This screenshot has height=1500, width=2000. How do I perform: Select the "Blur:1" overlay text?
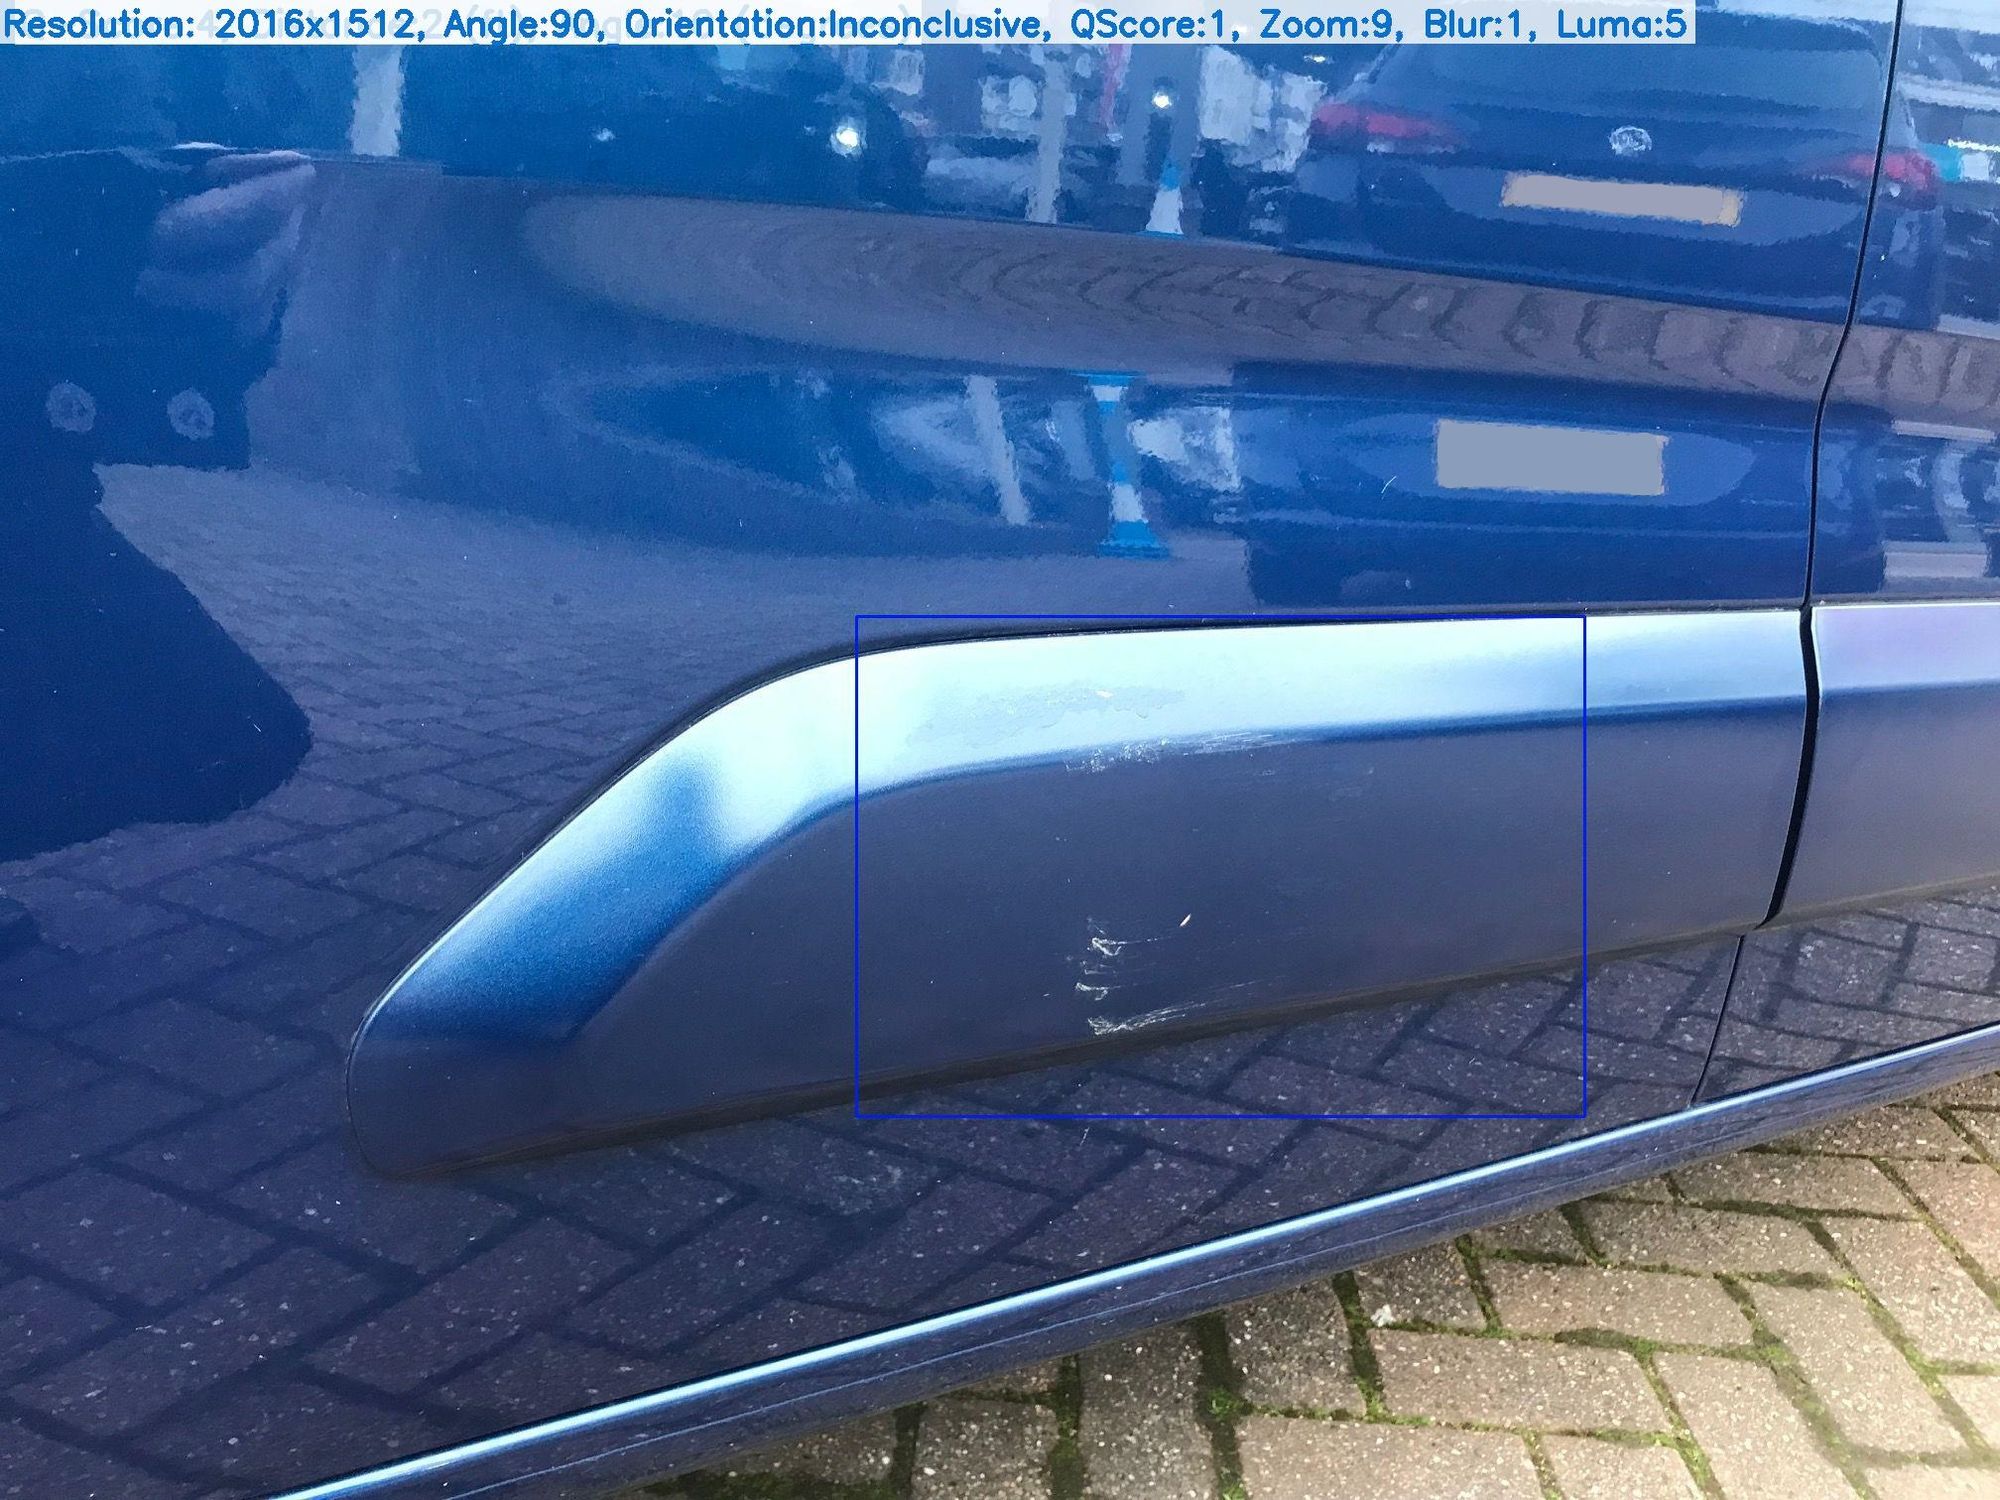click(1477, 24)
